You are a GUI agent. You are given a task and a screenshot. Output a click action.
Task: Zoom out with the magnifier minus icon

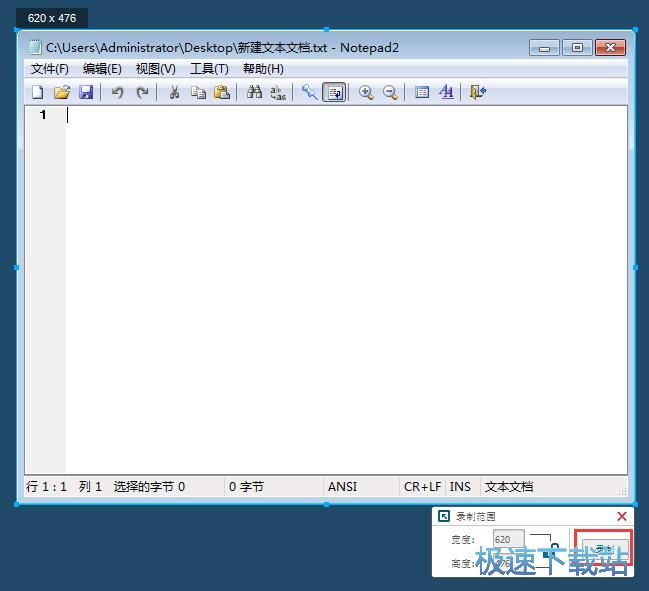coord(390,92)
